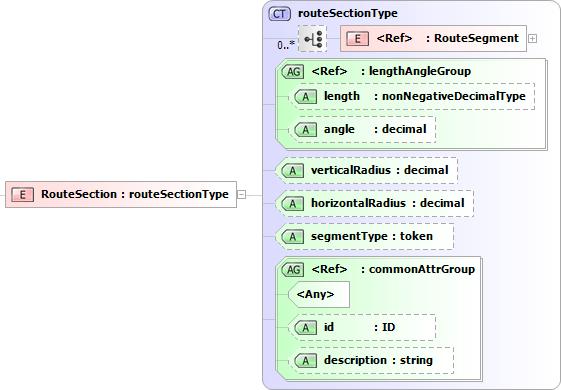Image resolution: width=561 pixels, height=390 pixels.
Task: Click the E icon of RouteSegment reference
Action: click(x=358, y=38)
